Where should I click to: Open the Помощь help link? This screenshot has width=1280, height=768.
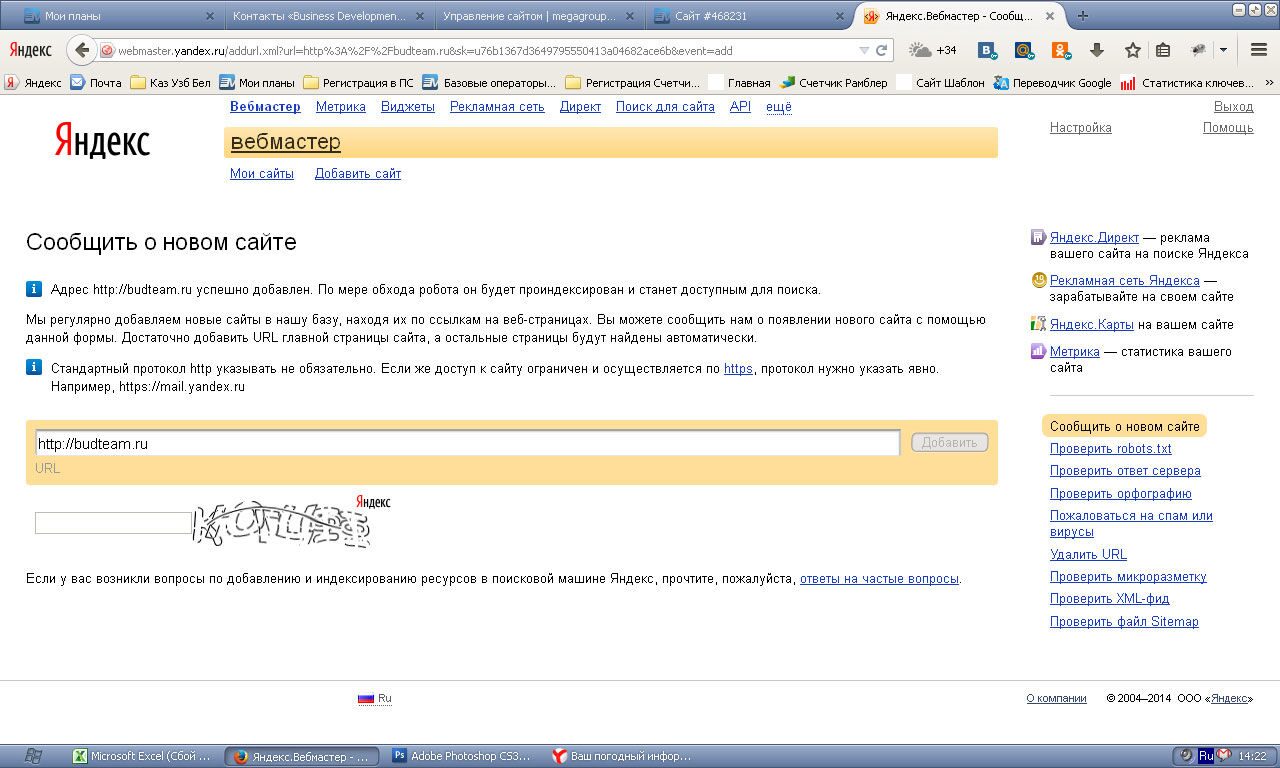click(1228, 128)
